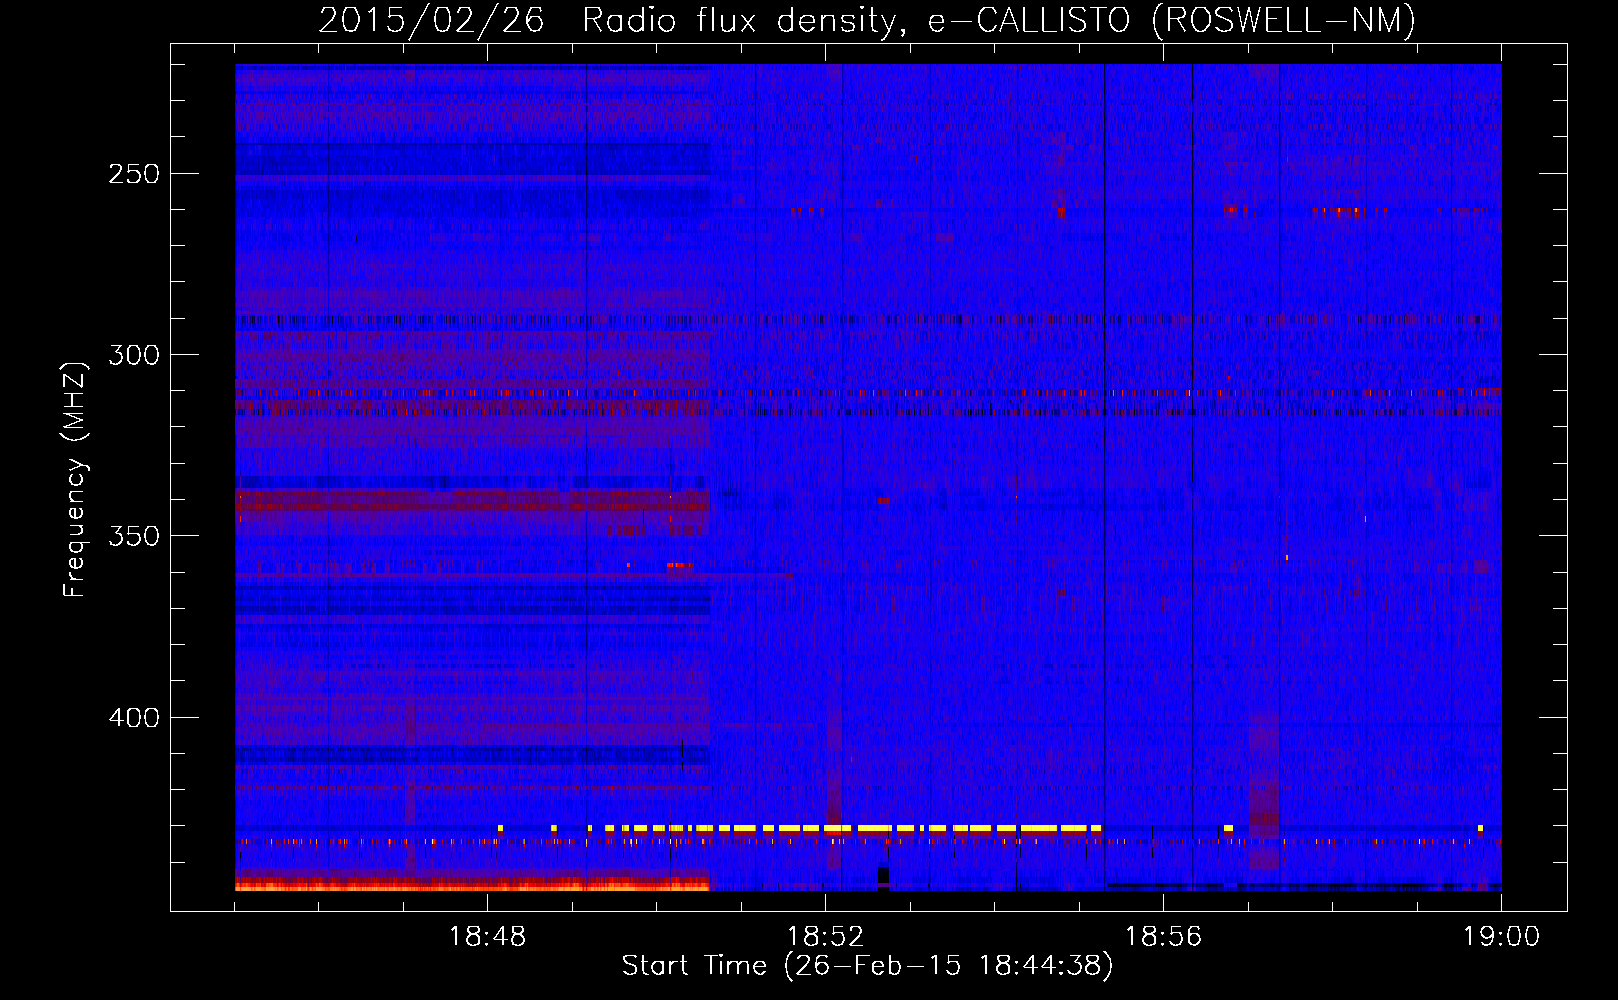Click the 'Start Time (26-Feb-15 18:44:38)' axis label

click(x=867, y=966)
